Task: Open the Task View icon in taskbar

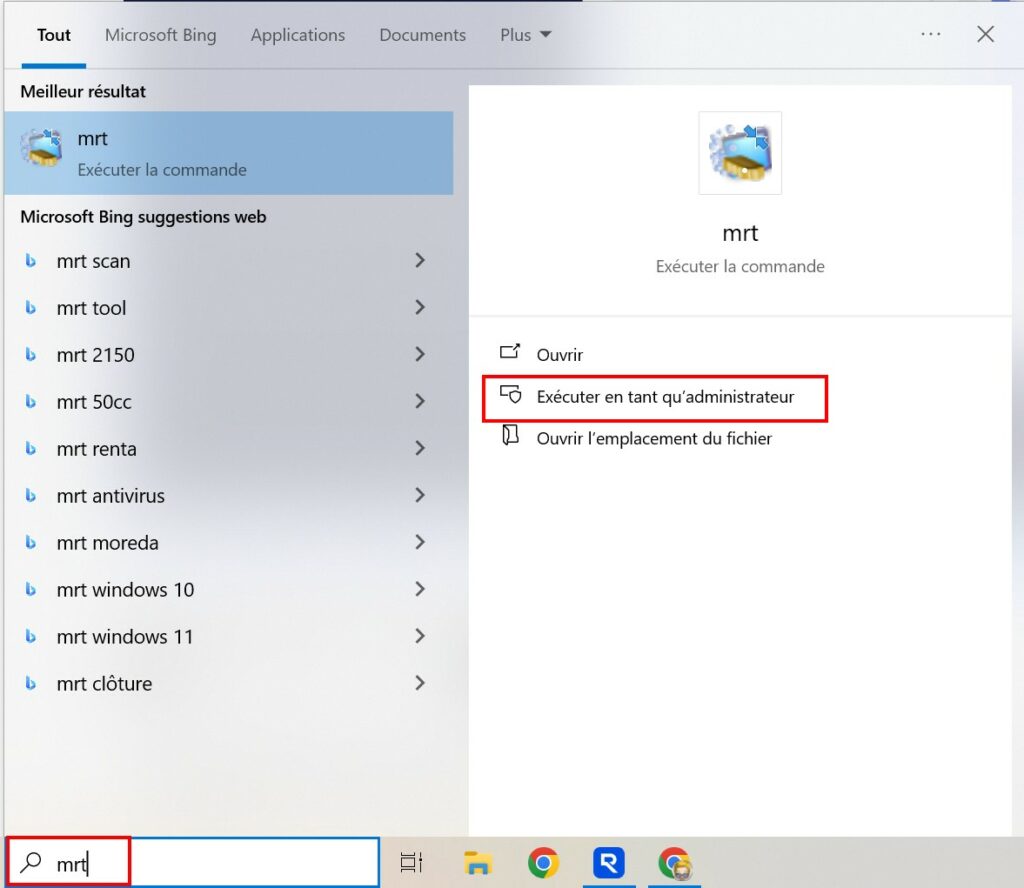Action: pos(411,862)
